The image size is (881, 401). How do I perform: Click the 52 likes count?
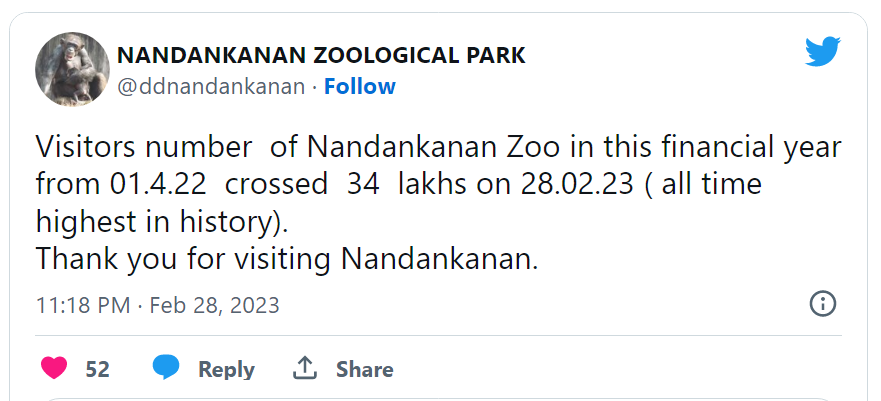coord(97,369)
